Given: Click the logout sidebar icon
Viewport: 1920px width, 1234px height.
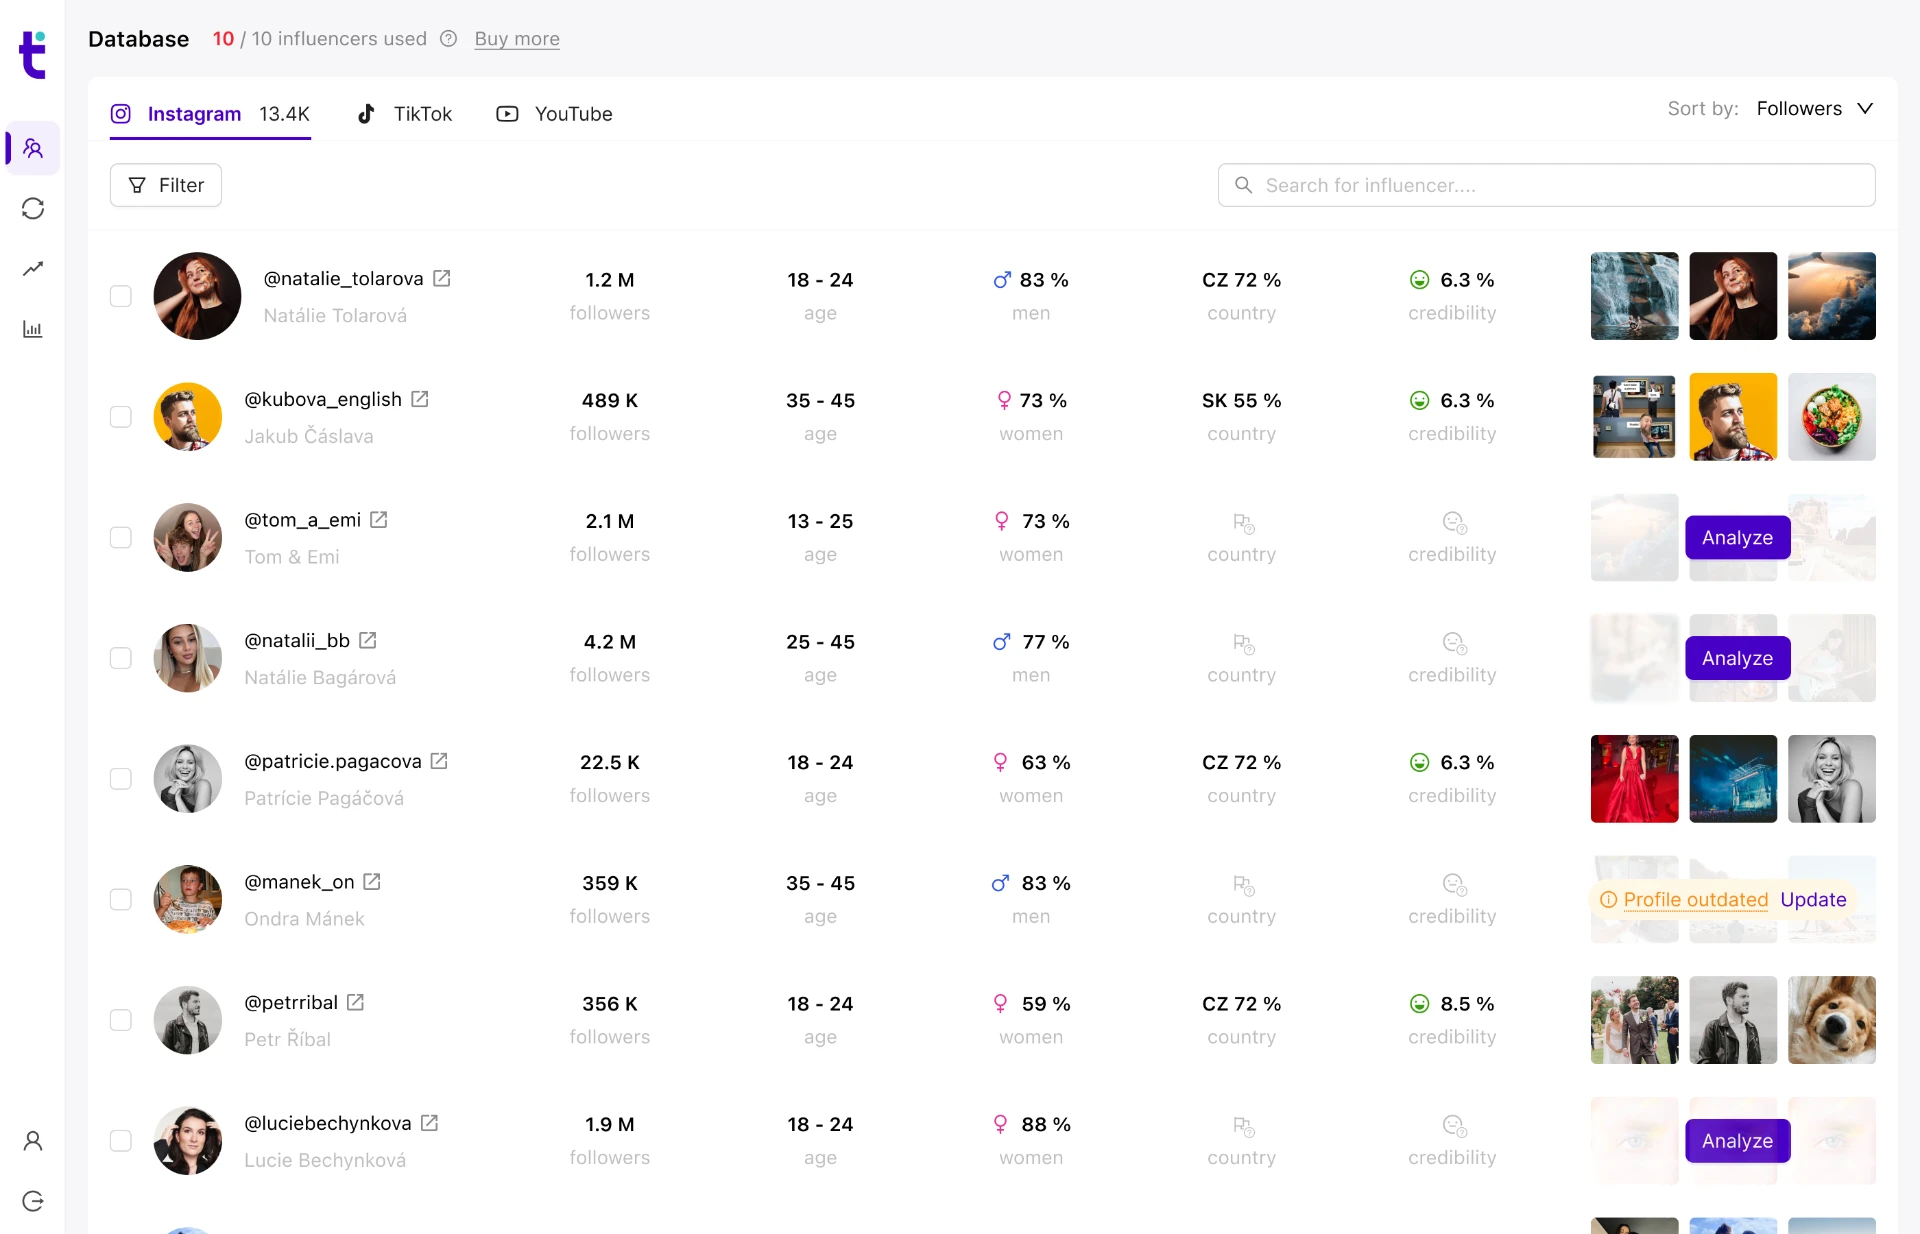Looking at the screenshot, I should point(33,1201).
